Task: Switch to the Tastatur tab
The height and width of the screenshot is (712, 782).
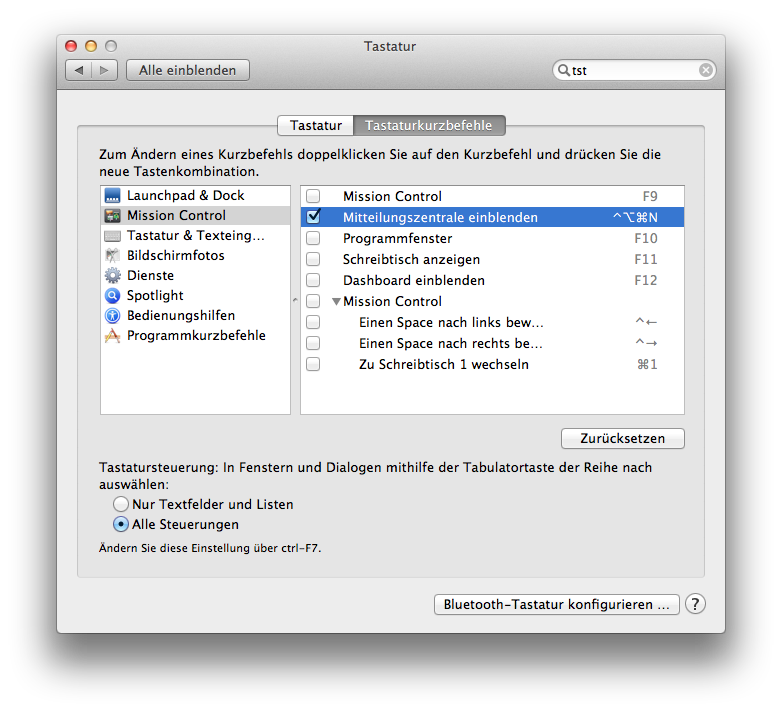Action: coord(316,125)
